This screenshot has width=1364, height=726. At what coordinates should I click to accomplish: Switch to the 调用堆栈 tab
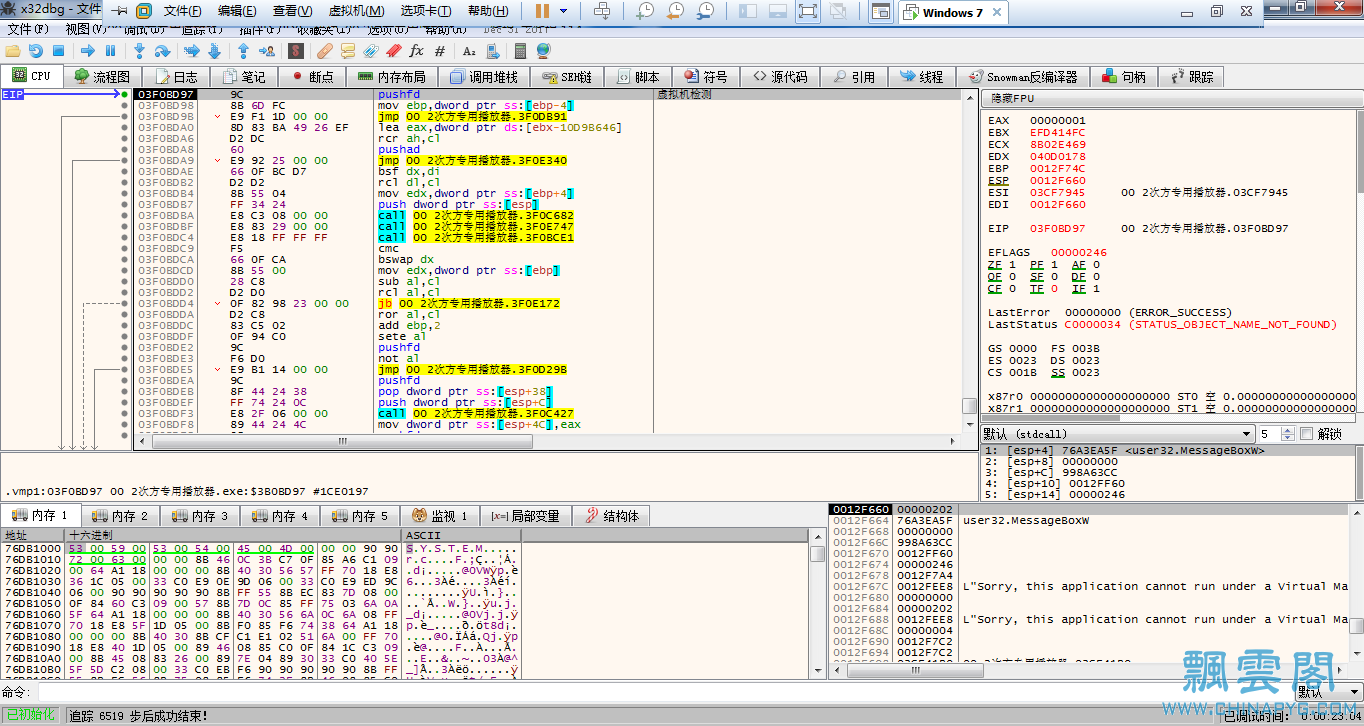(484, 77)
